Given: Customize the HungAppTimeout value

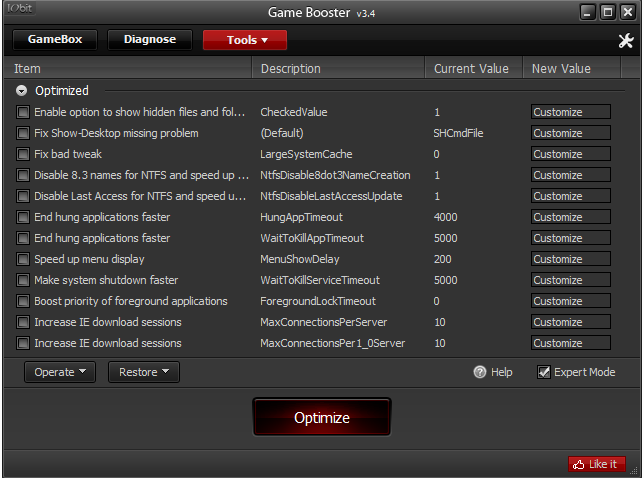Looking at the screenshot, I should pyautogui.click(x=570, y=217).
